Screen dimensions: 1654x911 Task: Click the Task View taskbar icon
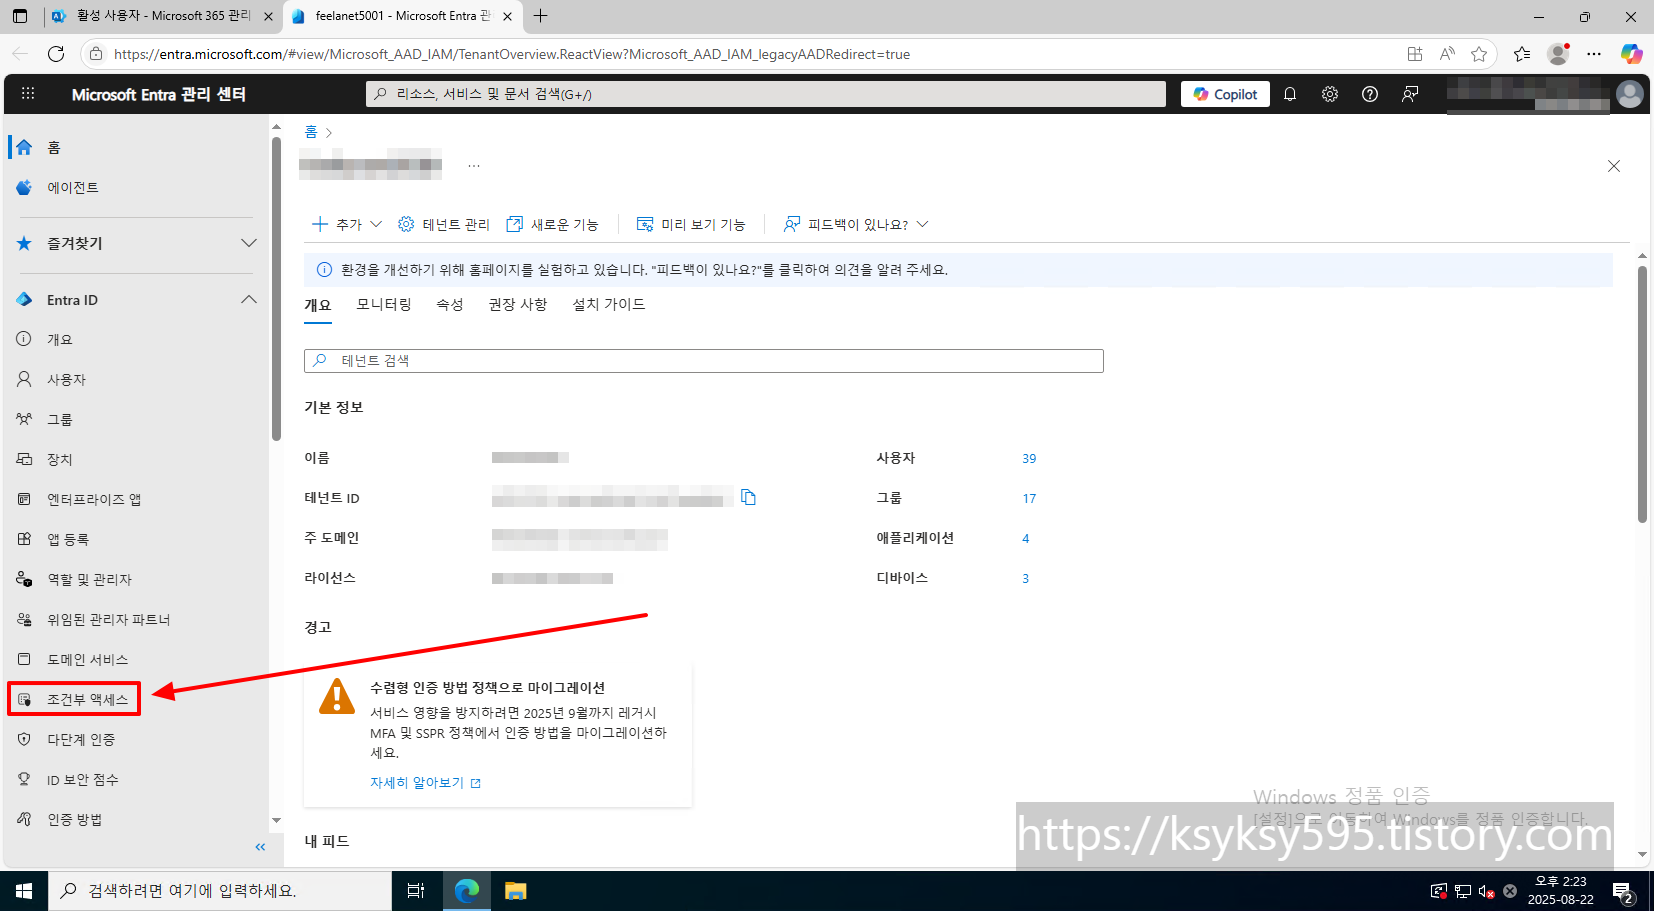point(416,891)
